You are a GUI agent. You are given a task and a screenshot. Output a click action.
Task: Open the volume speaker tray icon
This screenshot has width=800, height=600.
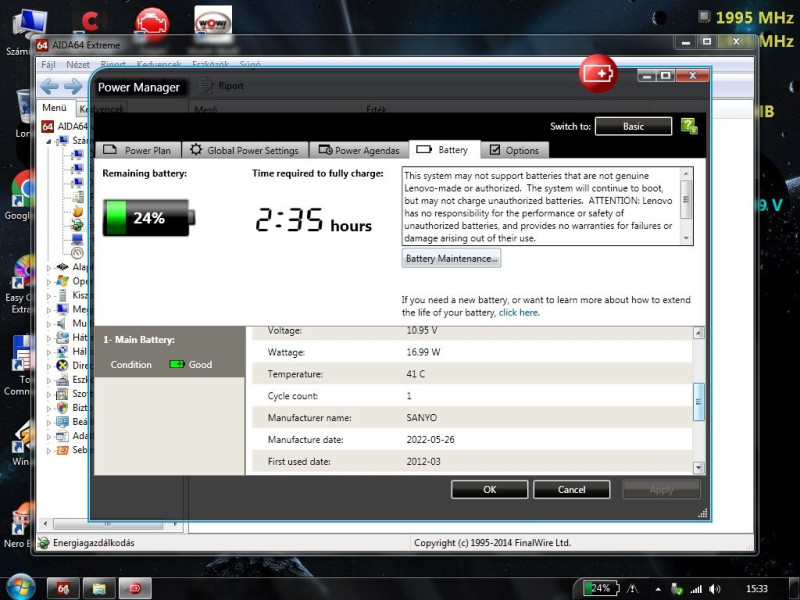pyautogui.click(x=714, y=589)
